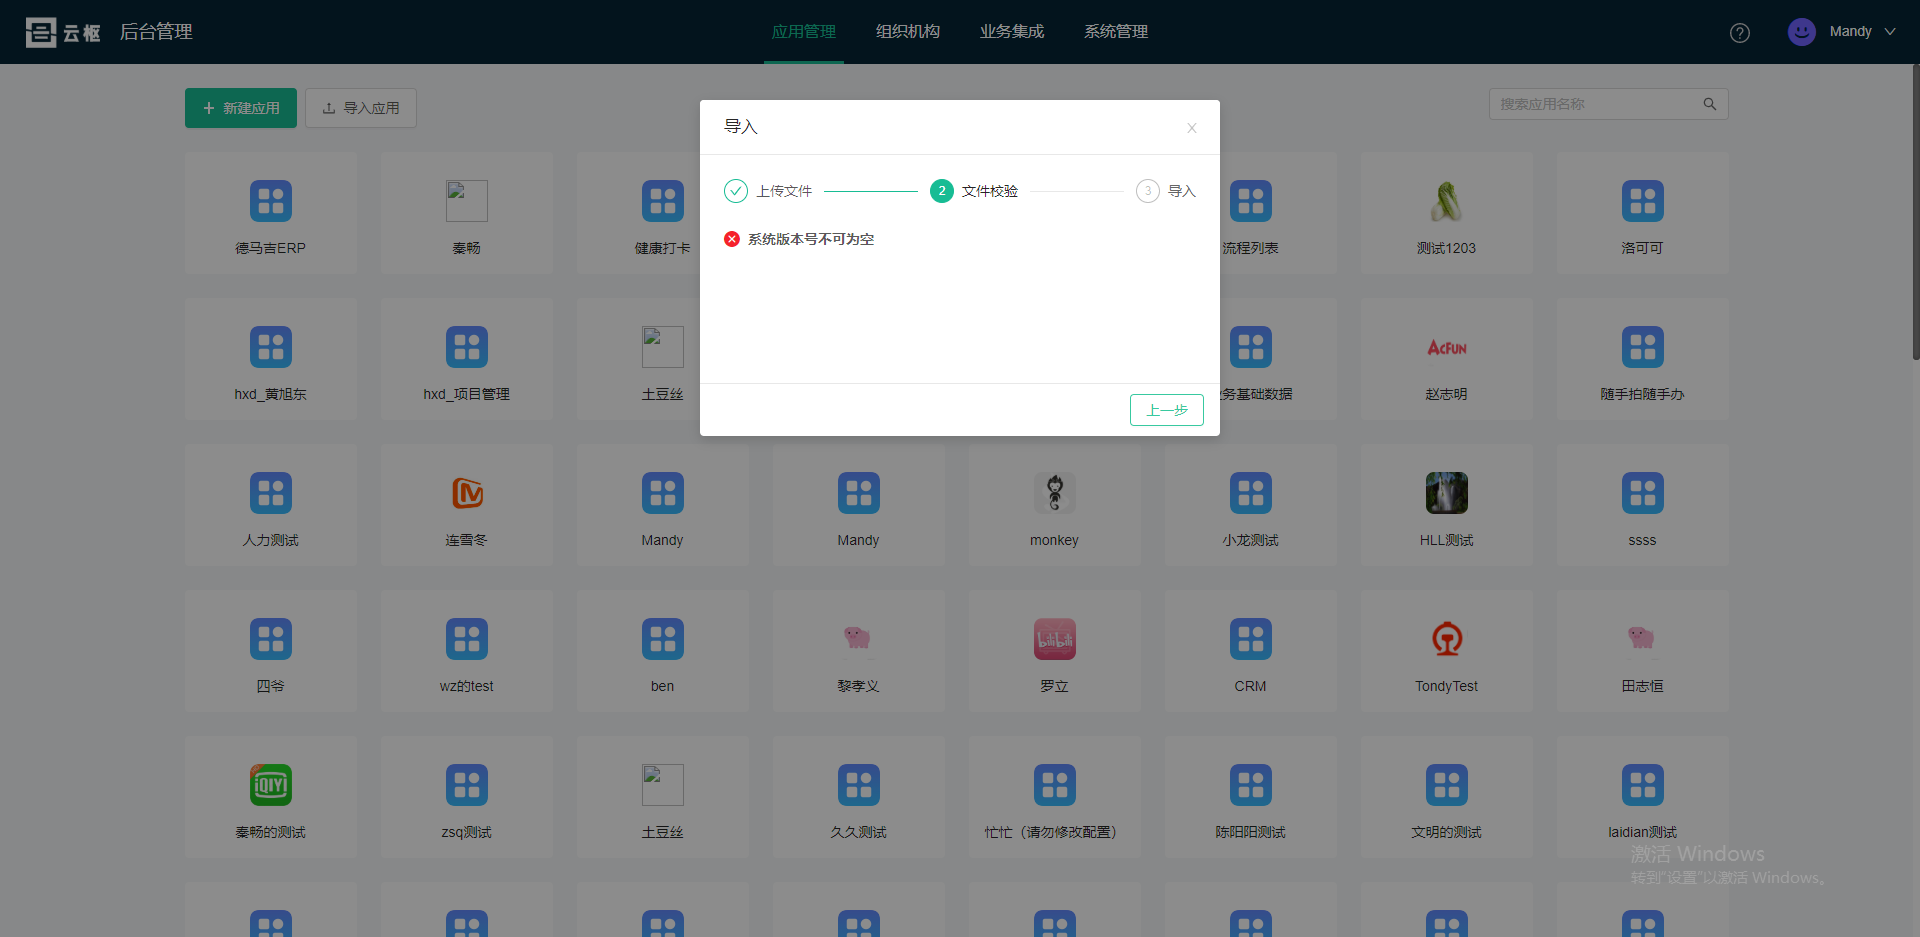Open the 测试1203 app icon
Image resolution: width=1920 pixels, height=937 pixels.
(x=1447, y=201)
